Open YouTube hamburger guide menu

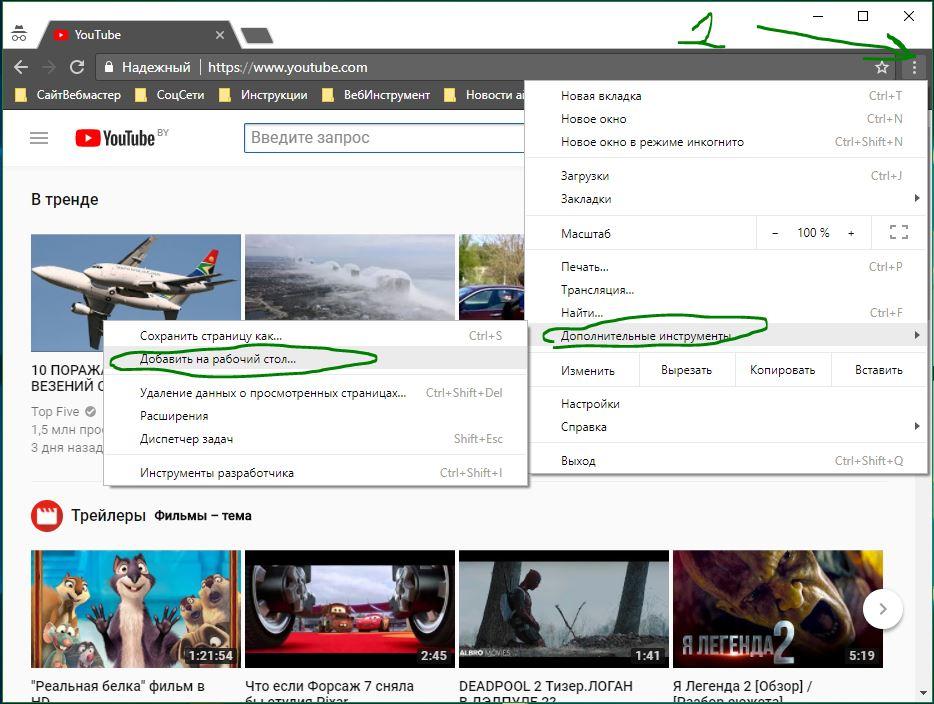tap(39, 138)
